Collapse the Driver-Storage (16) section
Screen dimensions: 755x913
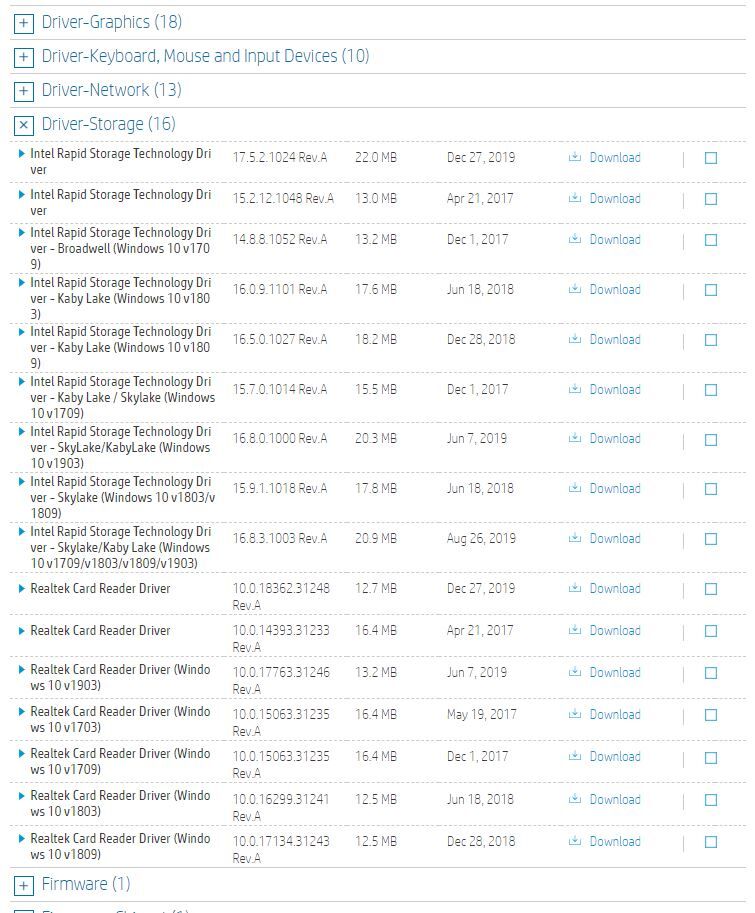[x=23, y=125]
